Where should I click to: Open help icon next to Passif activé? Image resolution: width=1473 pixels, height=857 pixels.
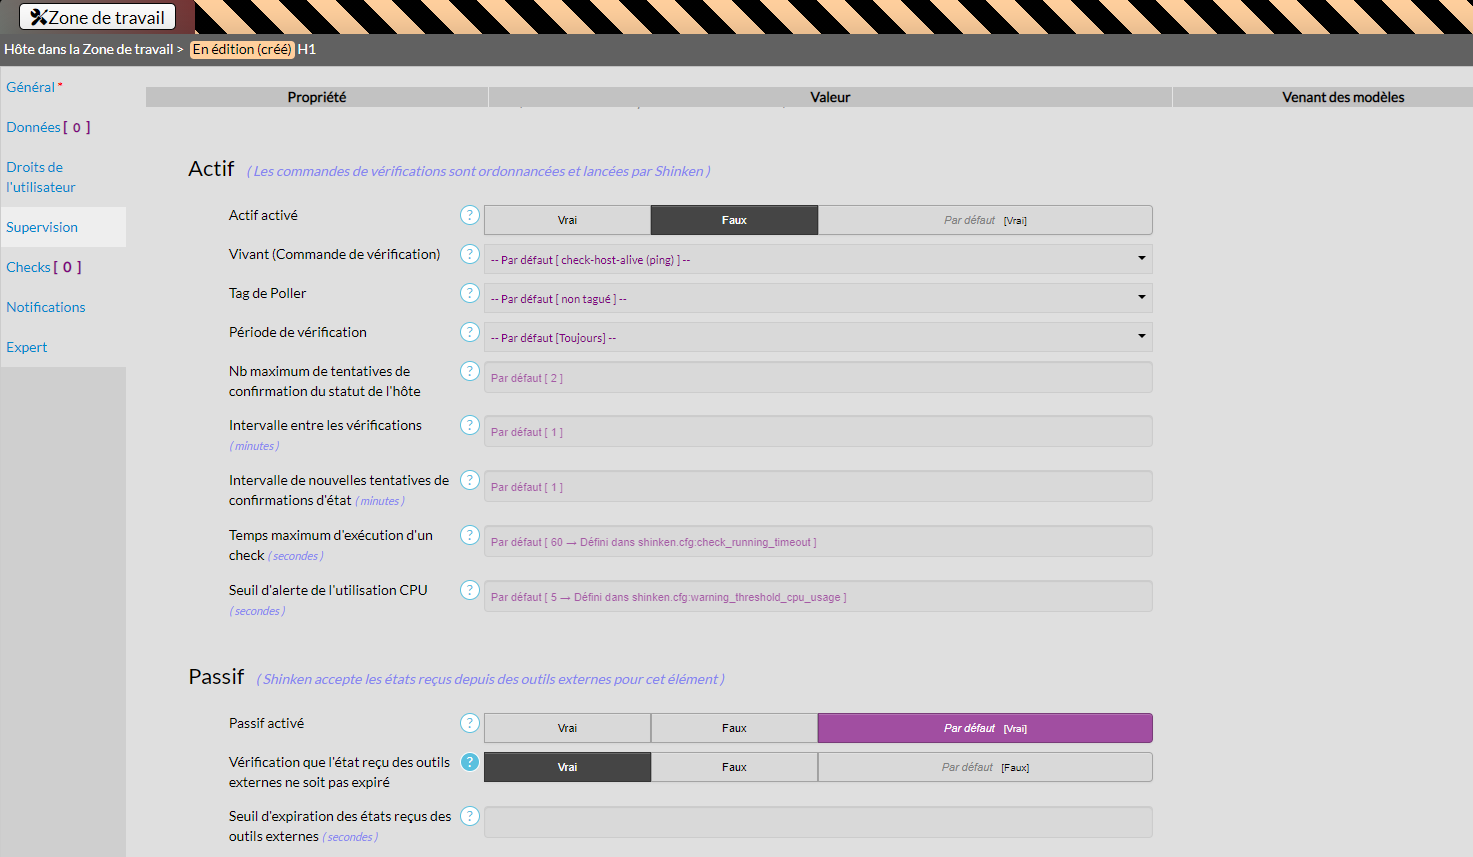coord(469,723)
